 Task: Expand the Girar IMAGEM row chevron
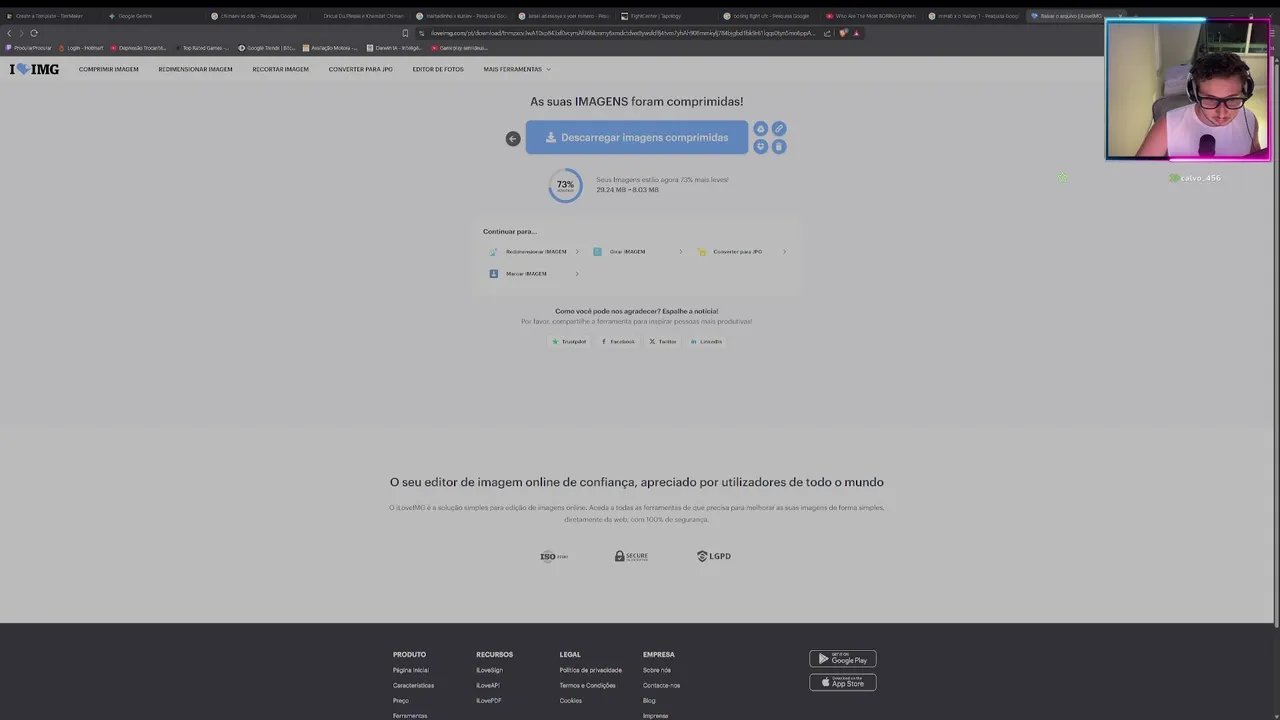click(x=681, y=252)
